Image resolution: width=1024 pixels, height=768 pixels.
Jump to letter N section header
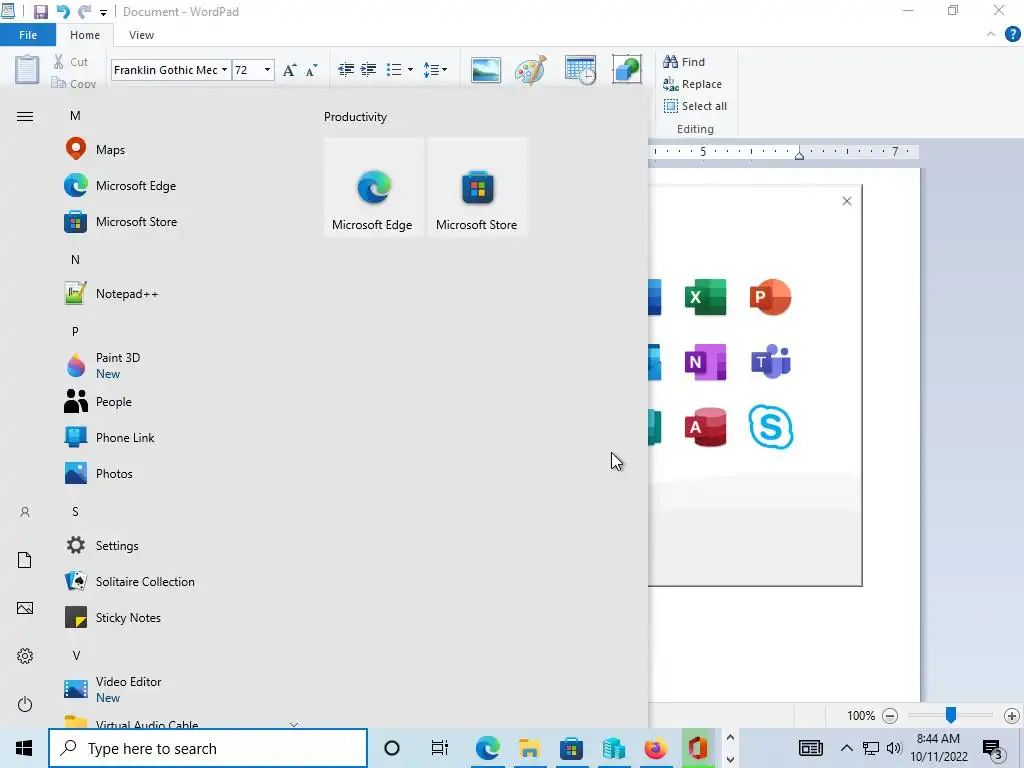(75, 259)
